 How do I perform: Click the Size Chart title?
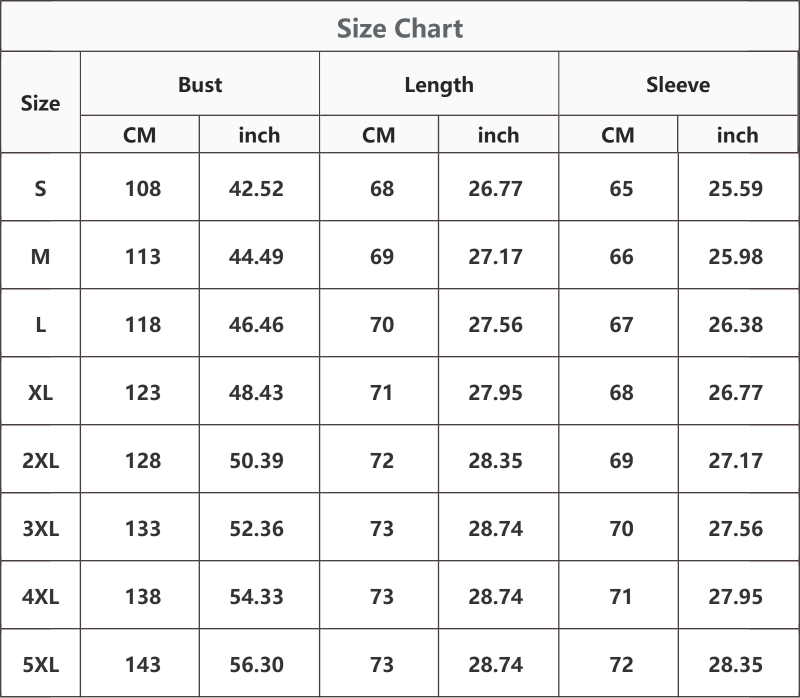(400, 28)
